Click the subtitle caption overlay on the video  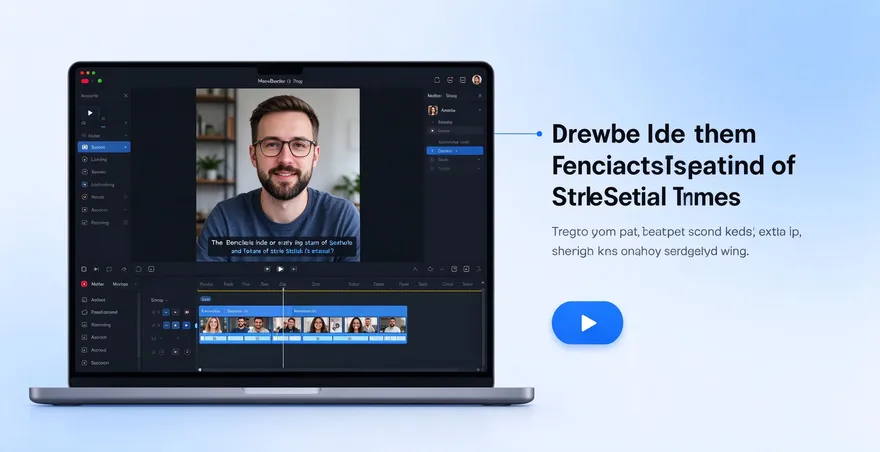282,247
